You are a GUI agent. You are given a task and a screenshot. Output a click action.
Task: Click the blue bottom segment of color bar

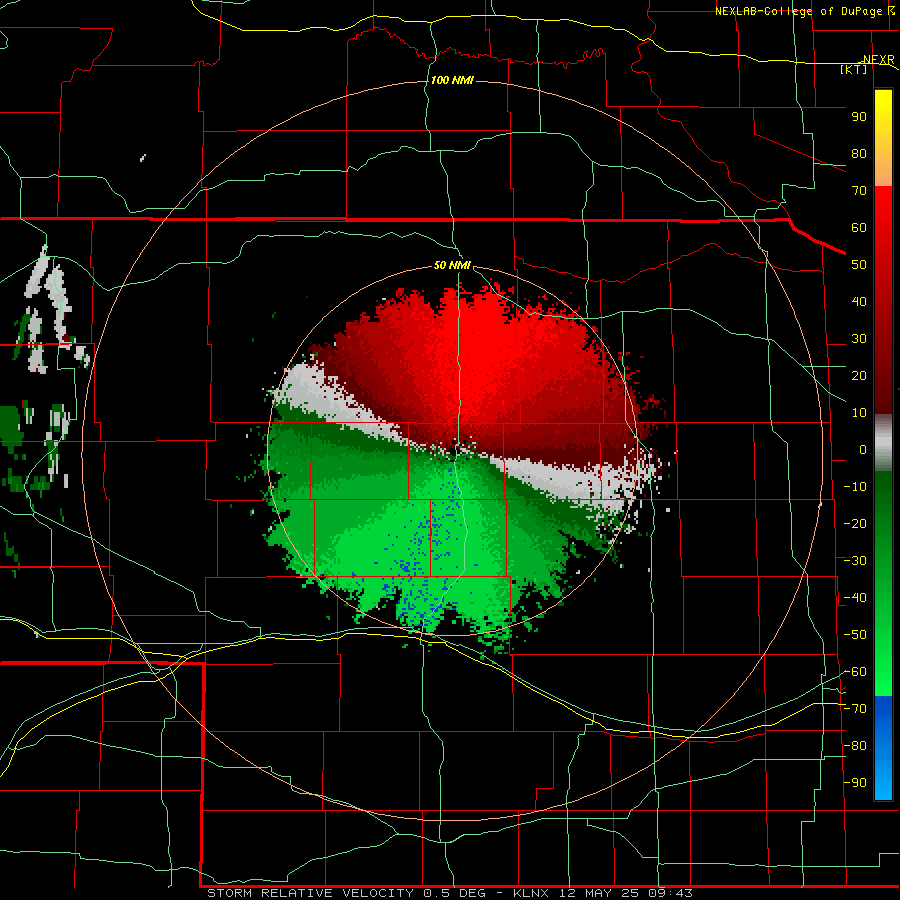pyautogui.click(x=883, y=748)
